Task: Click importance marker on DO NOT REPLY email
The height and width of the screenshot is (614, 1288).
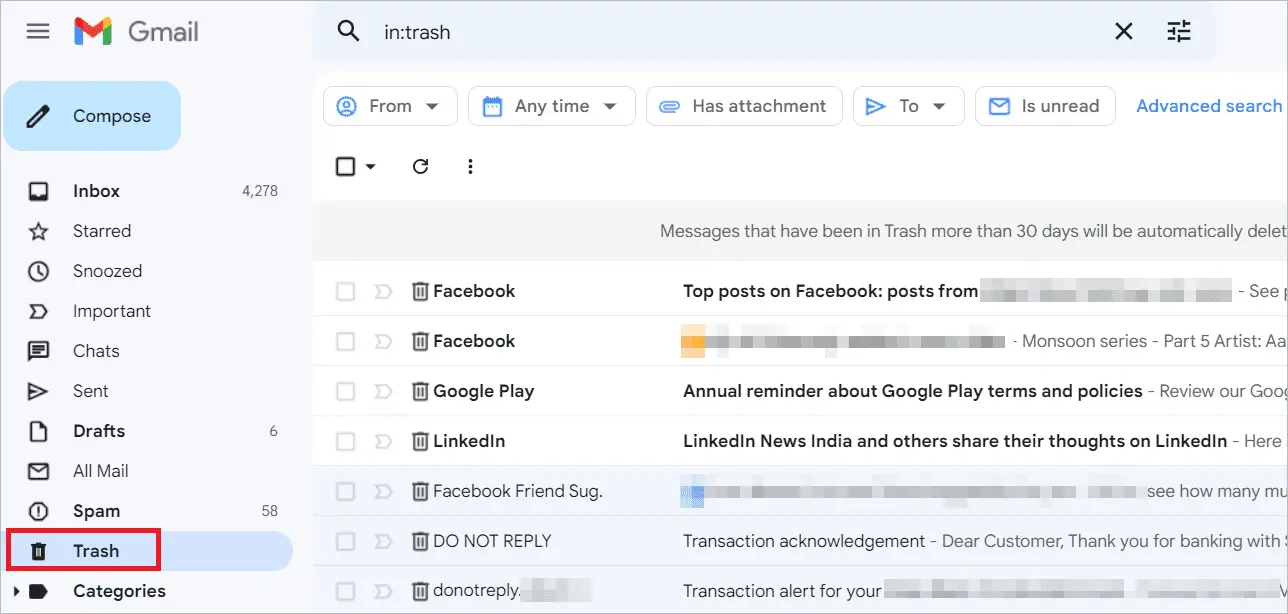Action: click(x=382, y=541)
